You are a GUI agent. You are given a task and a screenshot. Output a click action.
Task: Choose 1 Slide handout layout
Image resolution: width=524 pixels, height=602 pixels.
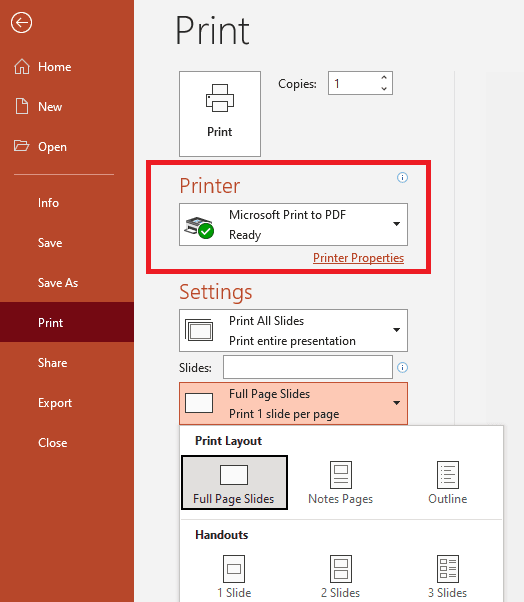tap(234, 576)
